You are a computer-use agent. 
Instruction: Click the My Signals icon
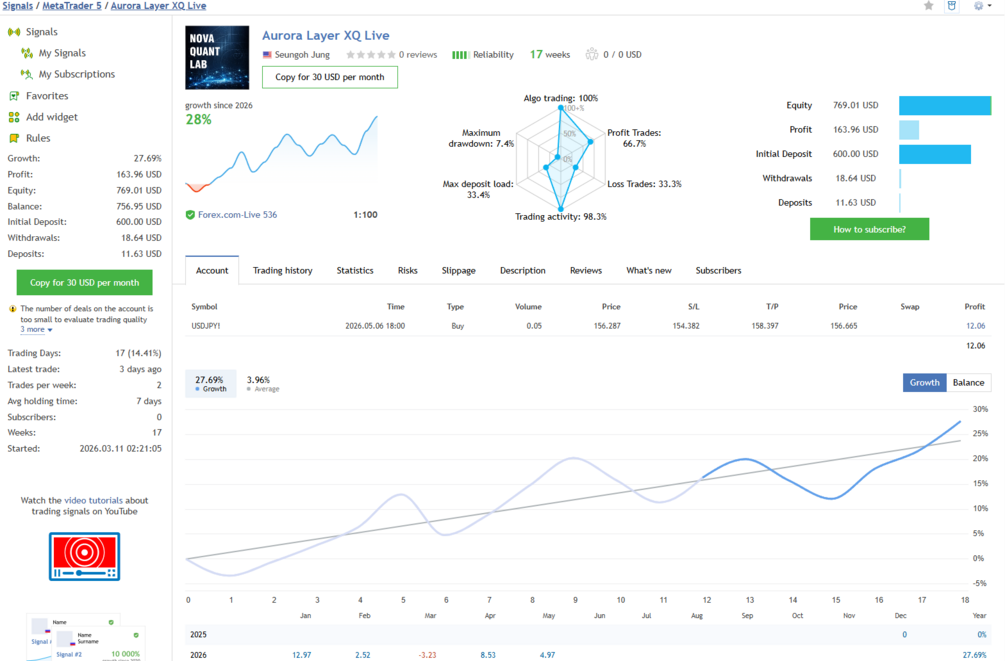(27, 53)
